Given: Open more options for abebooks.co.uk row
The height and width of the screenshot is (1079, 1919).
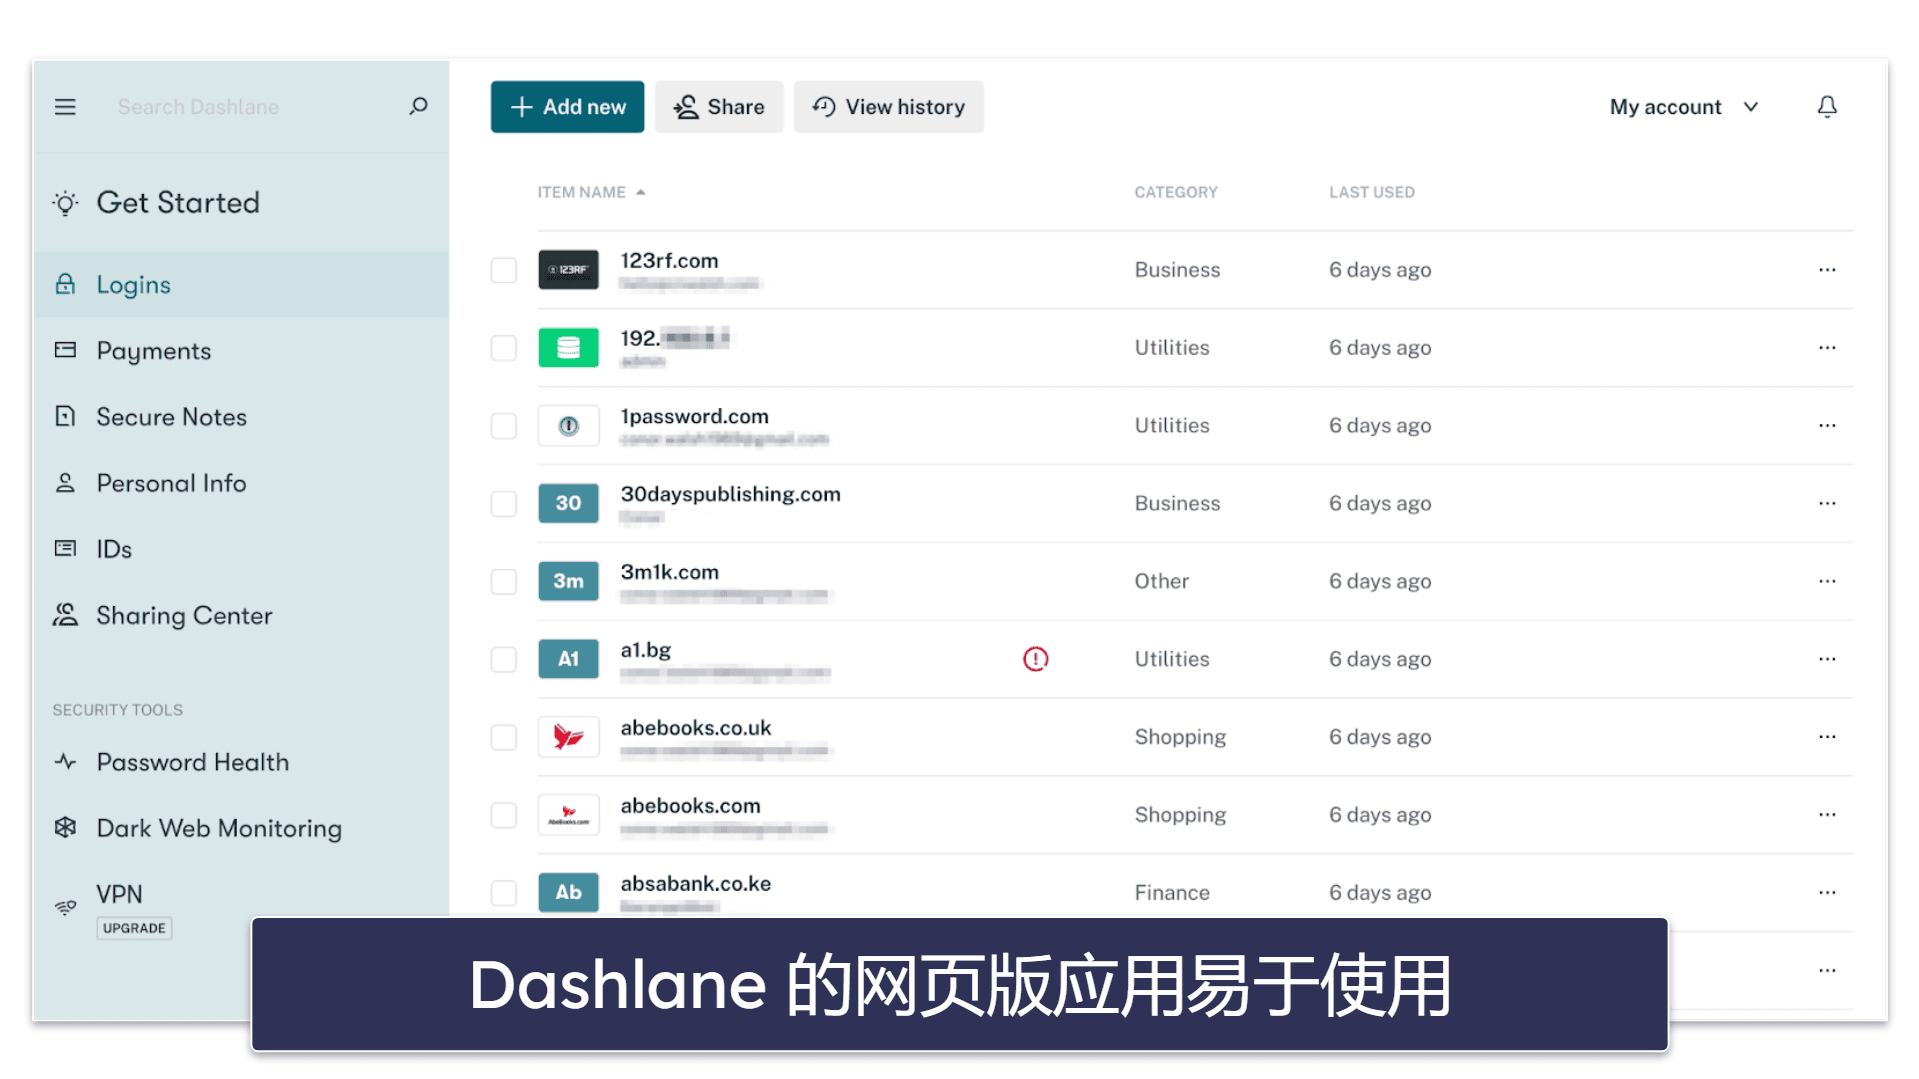Looking at the screenshot, I should tap(1827, 737).
